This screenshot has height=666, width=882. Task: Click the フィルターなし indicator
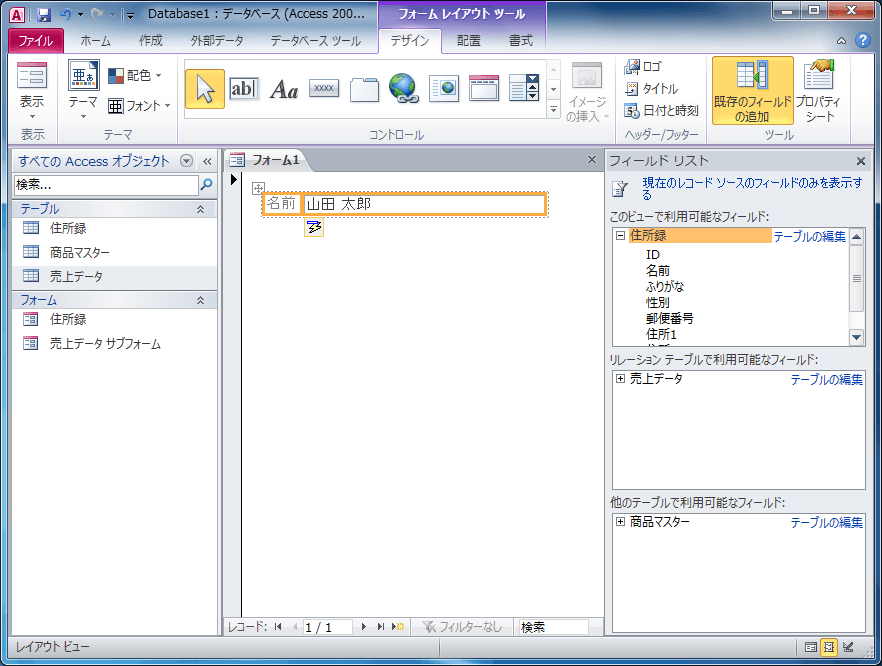click(462, 627)
